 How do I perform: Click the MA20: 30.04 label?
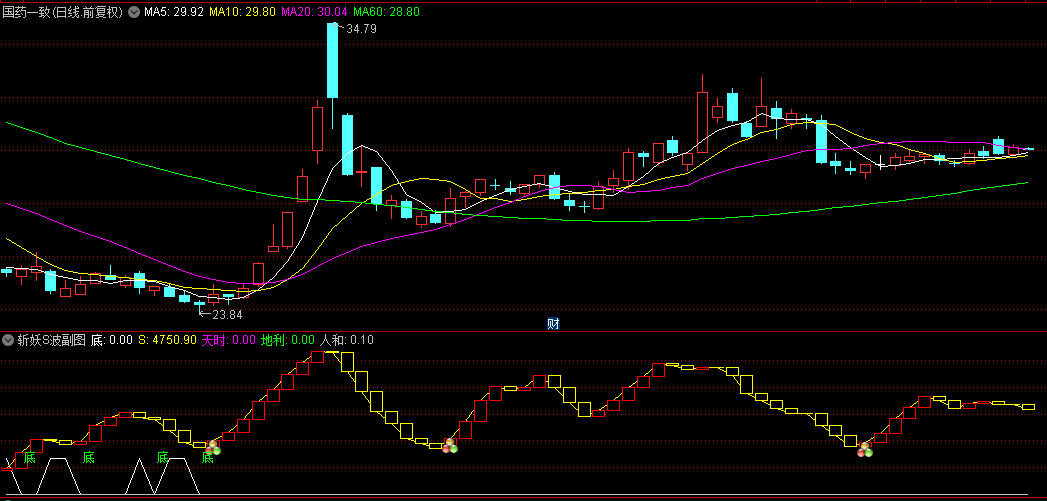[315, 12]
